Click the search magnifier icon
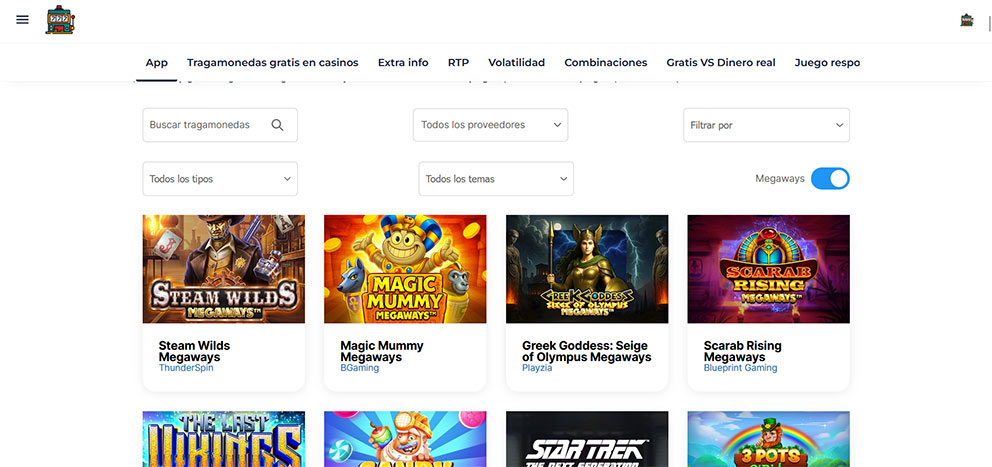The width and height of the screenshot is (992, 467). (x=277, y=125)
